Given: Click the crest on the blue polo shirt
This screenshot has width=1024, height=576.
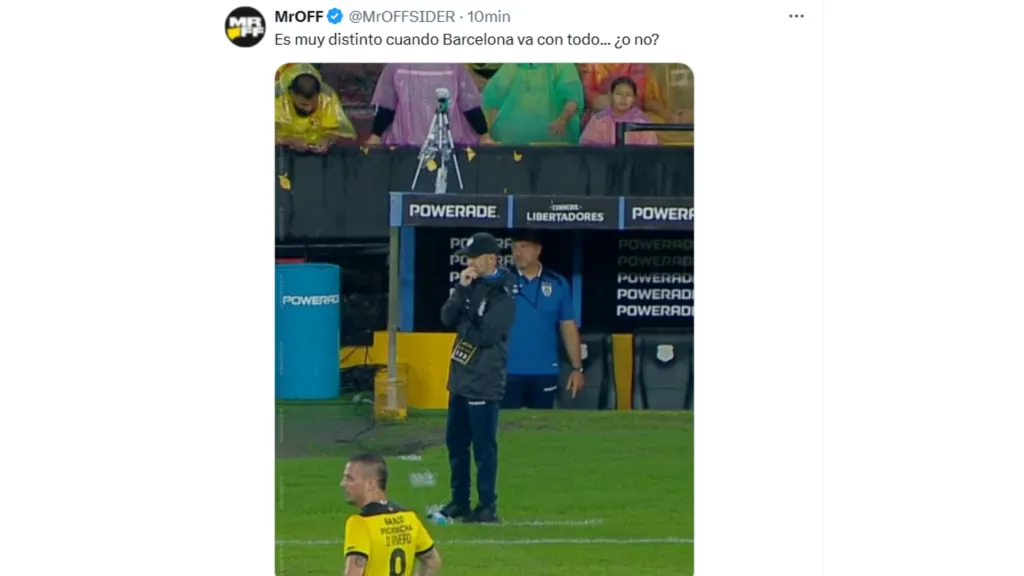Looking at the screenshot, I should click(x=546, y=289).
